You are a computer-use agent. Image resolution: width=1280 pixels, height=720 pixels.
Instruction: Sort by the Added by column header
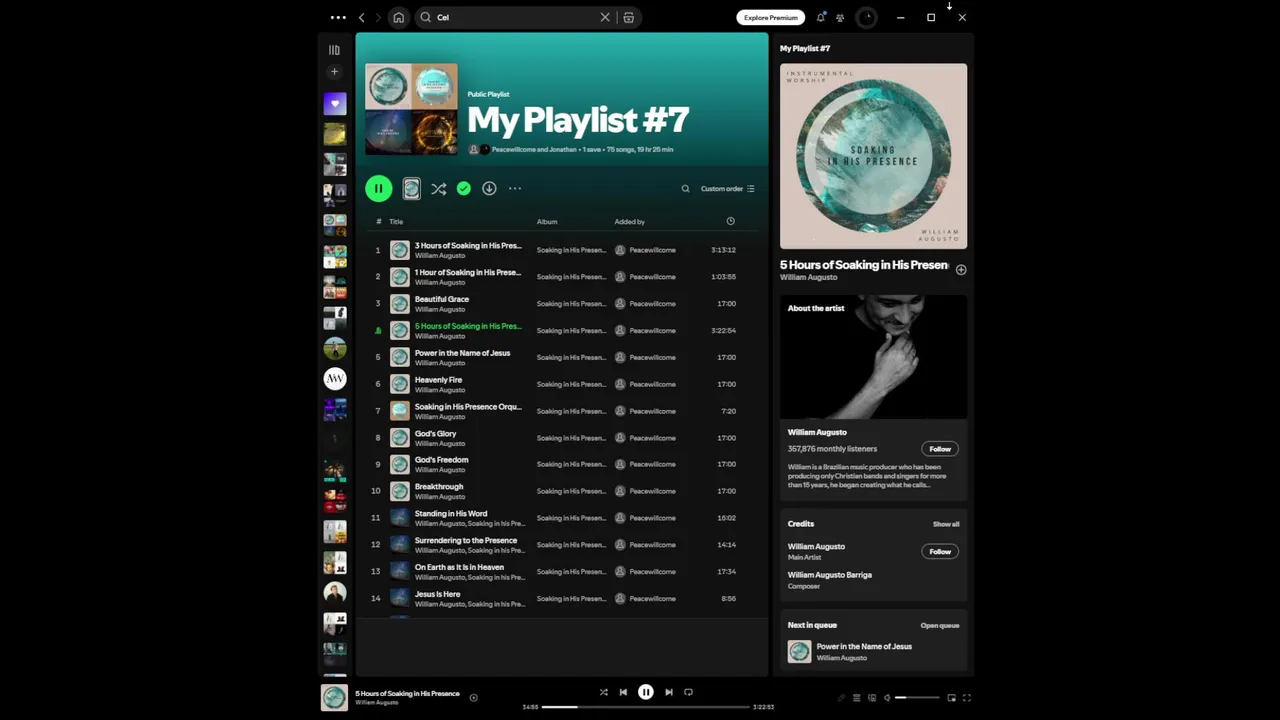(629, 221)
